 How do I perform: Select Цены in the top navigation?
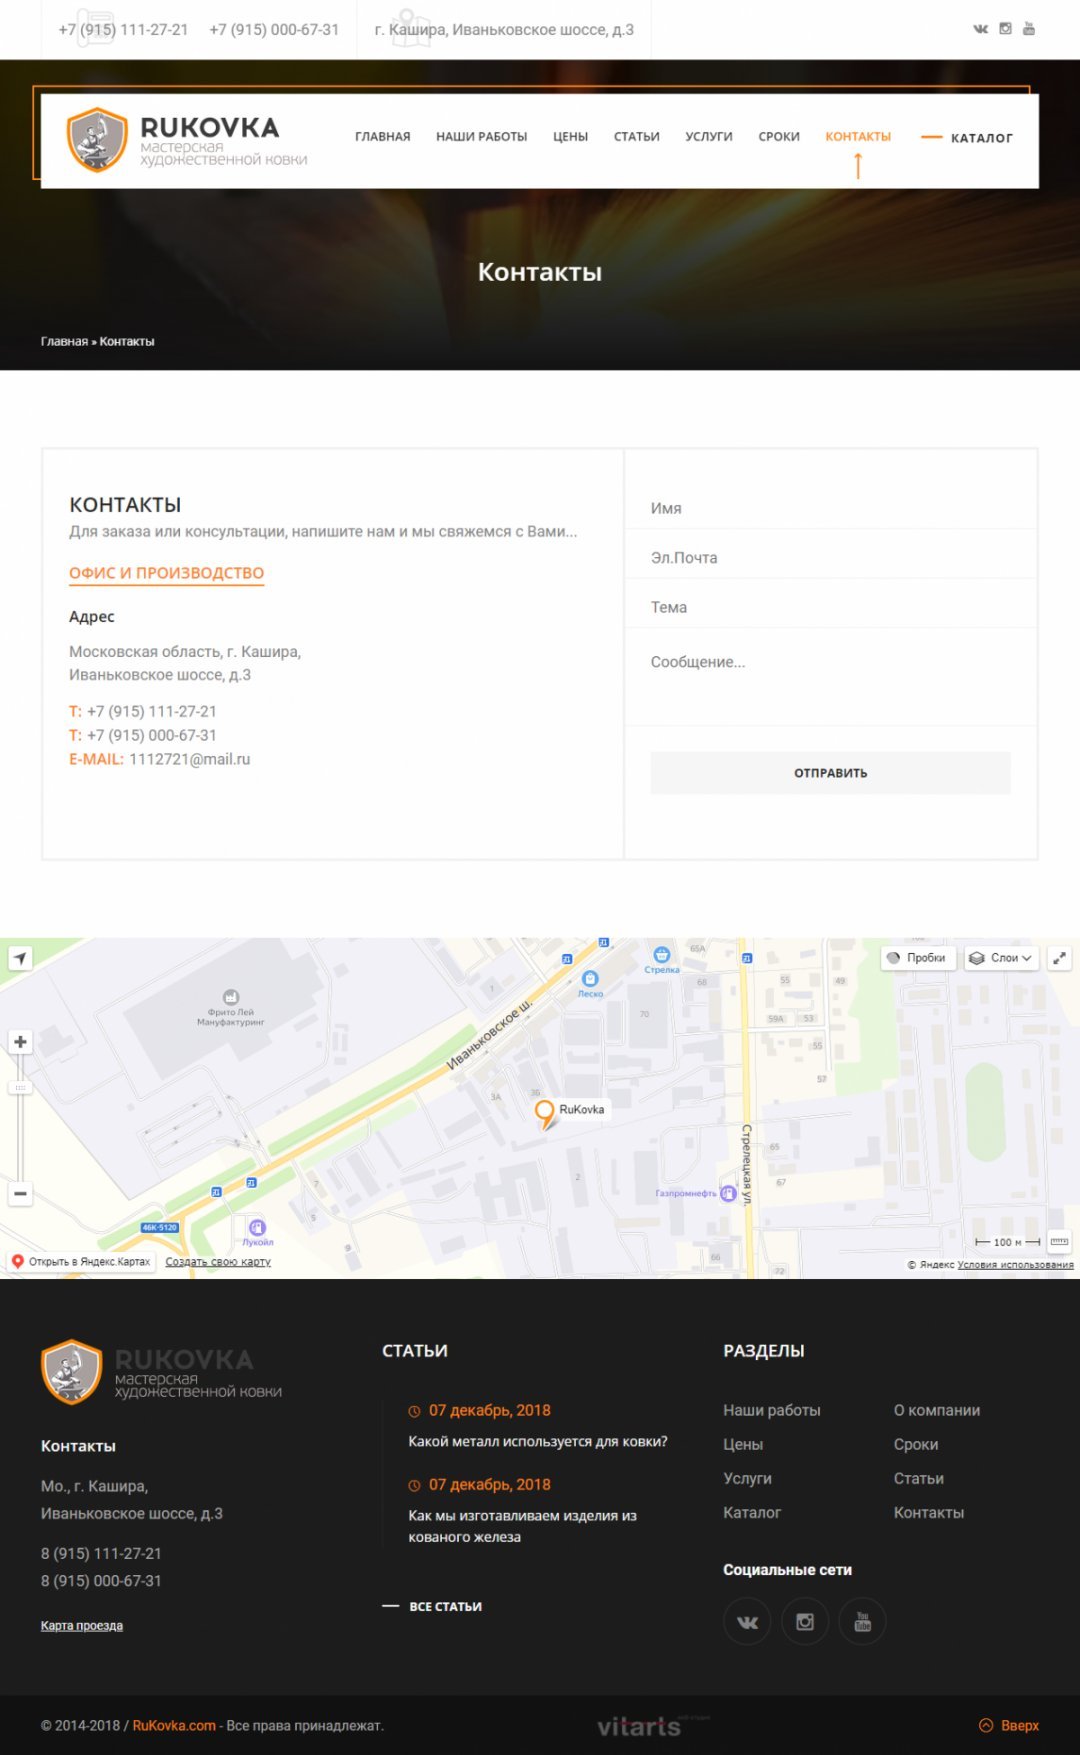[570, 137]
